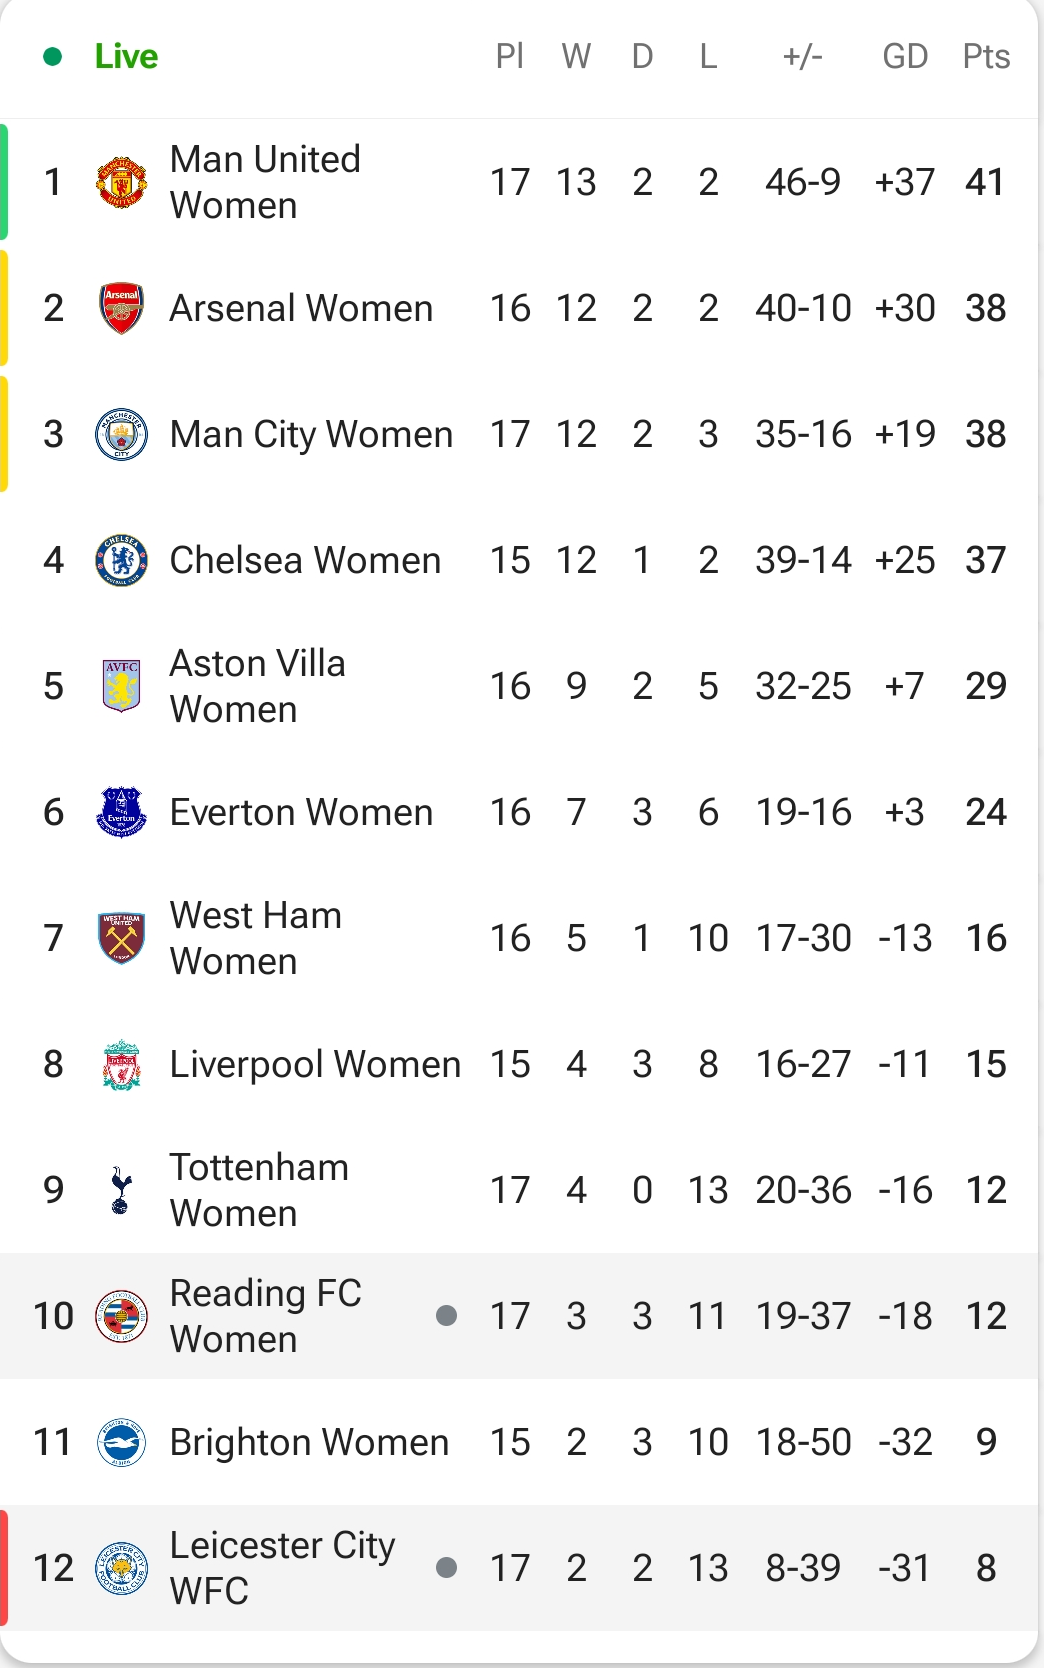This screenshot has width=1044, height=1668.
Task: Open the Man United Women crest
Action: [121, 182]
